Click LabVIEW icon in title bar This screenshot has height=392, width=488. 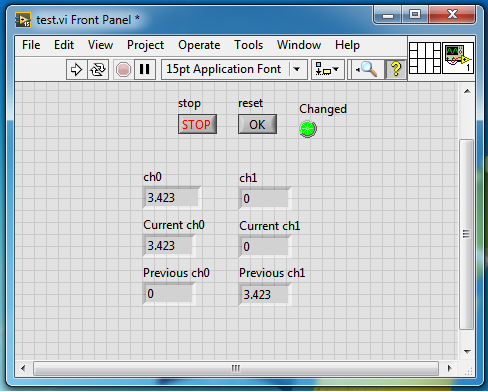click(23, 20)
